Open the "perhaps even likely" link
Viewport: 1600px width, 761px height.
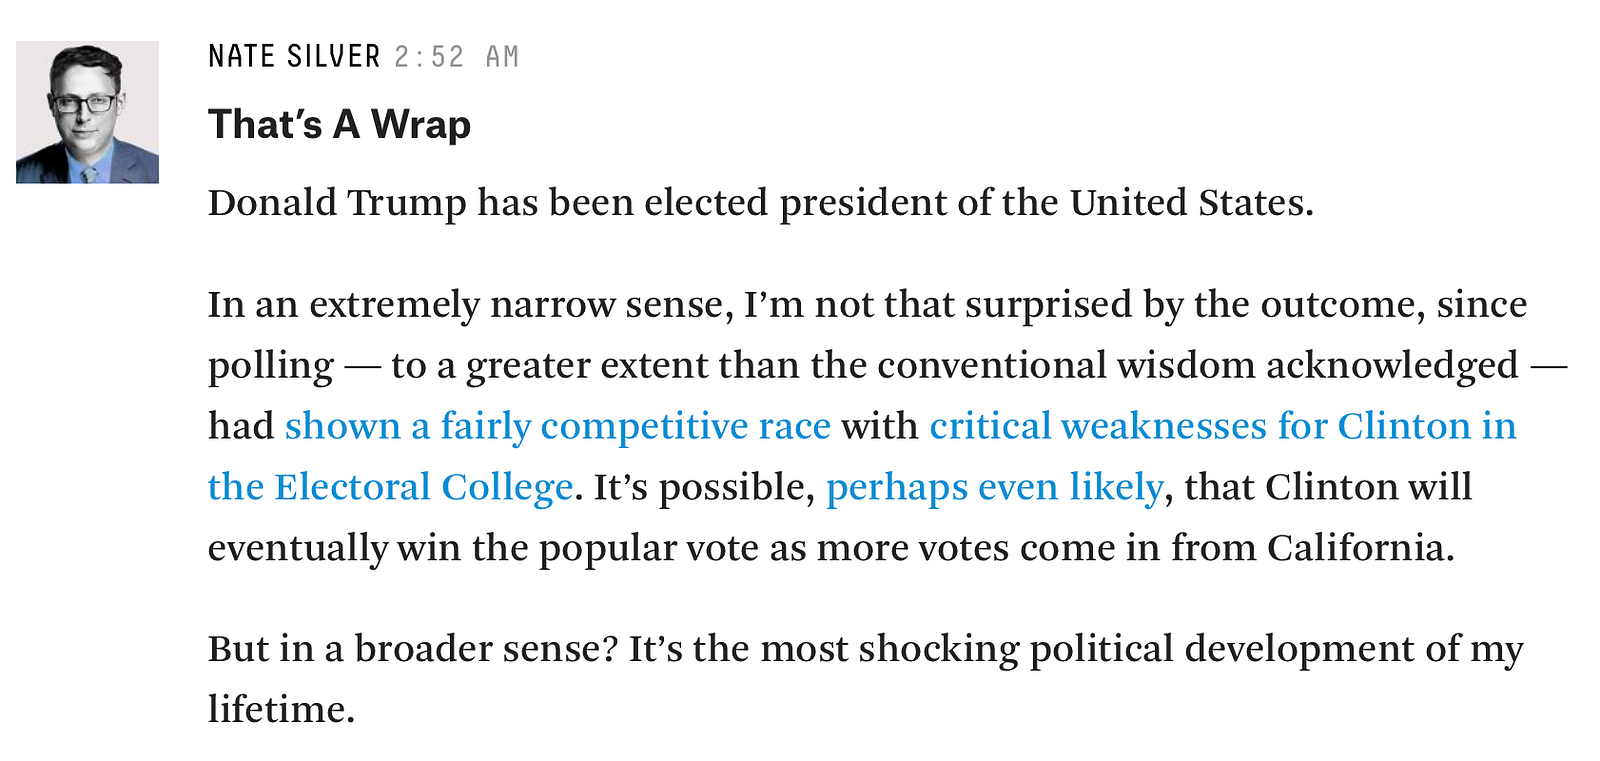994,487
